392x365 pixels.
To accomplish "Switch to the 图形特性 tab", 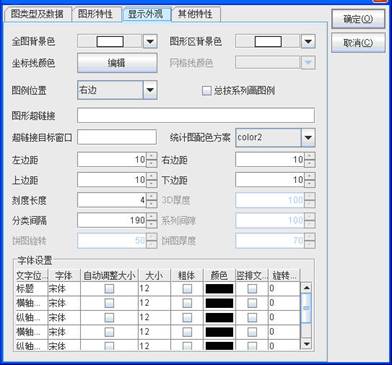I will (x=95, y=14).
